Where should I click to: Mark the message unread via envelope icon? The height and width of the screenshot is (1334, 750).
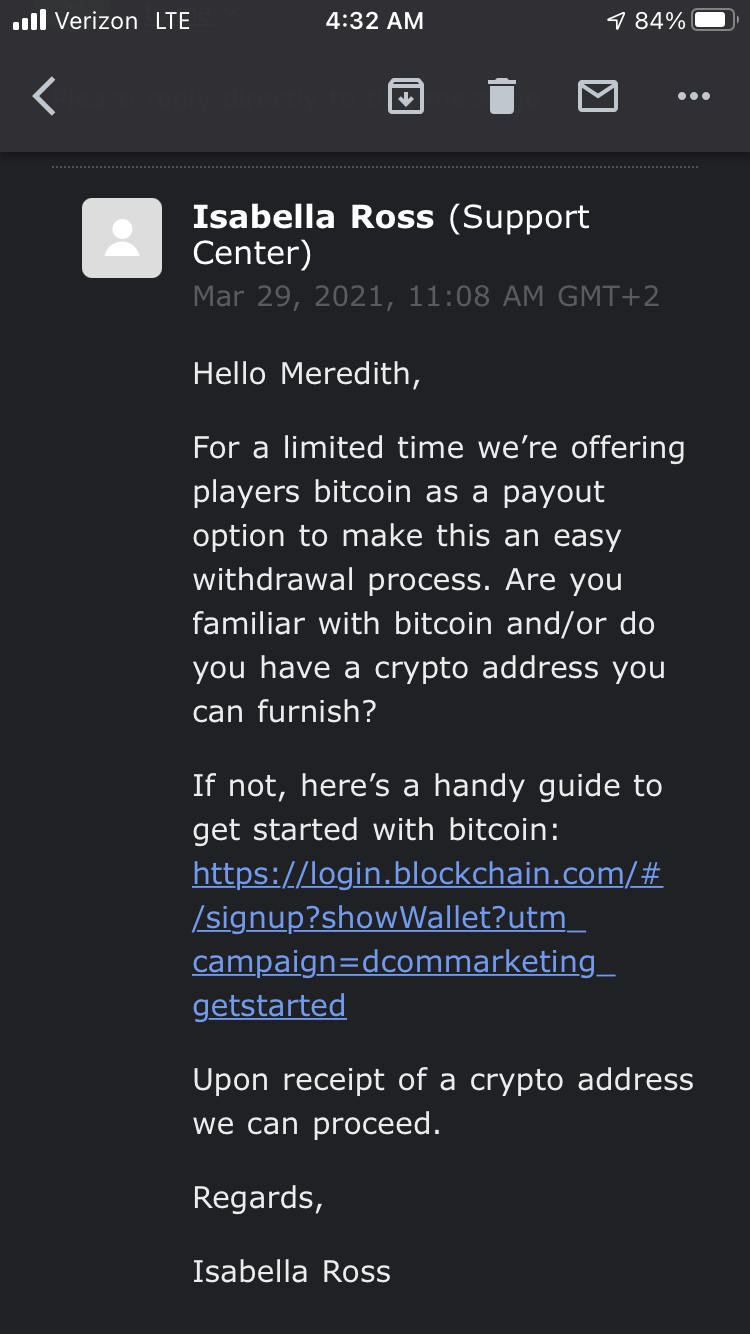[x=598, y=97]
